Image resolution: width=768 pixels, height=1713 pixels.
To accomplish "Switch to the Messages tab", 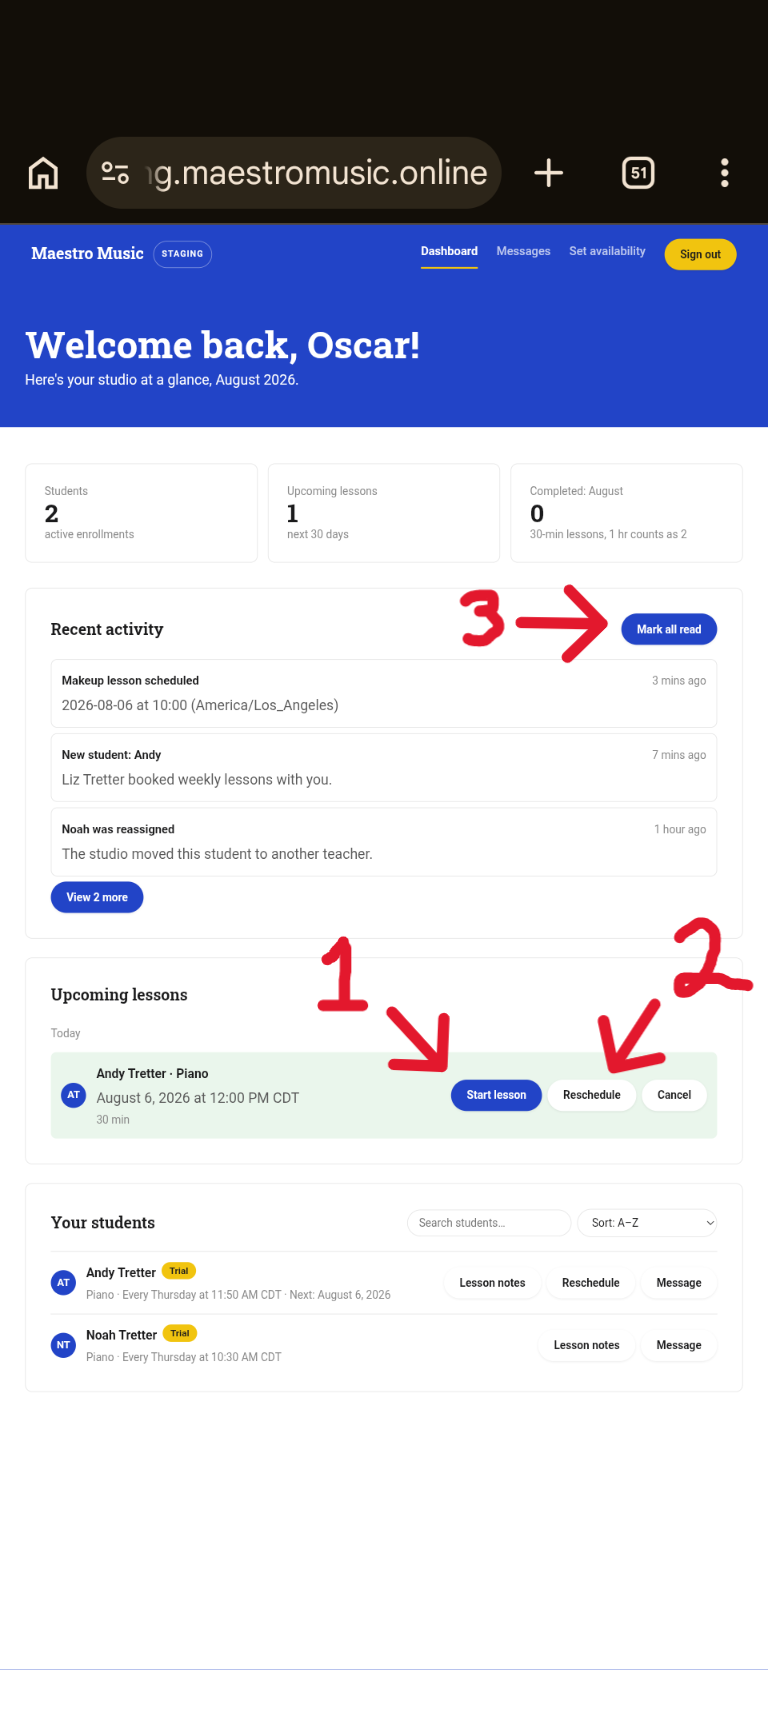I will tap(523, 251).
